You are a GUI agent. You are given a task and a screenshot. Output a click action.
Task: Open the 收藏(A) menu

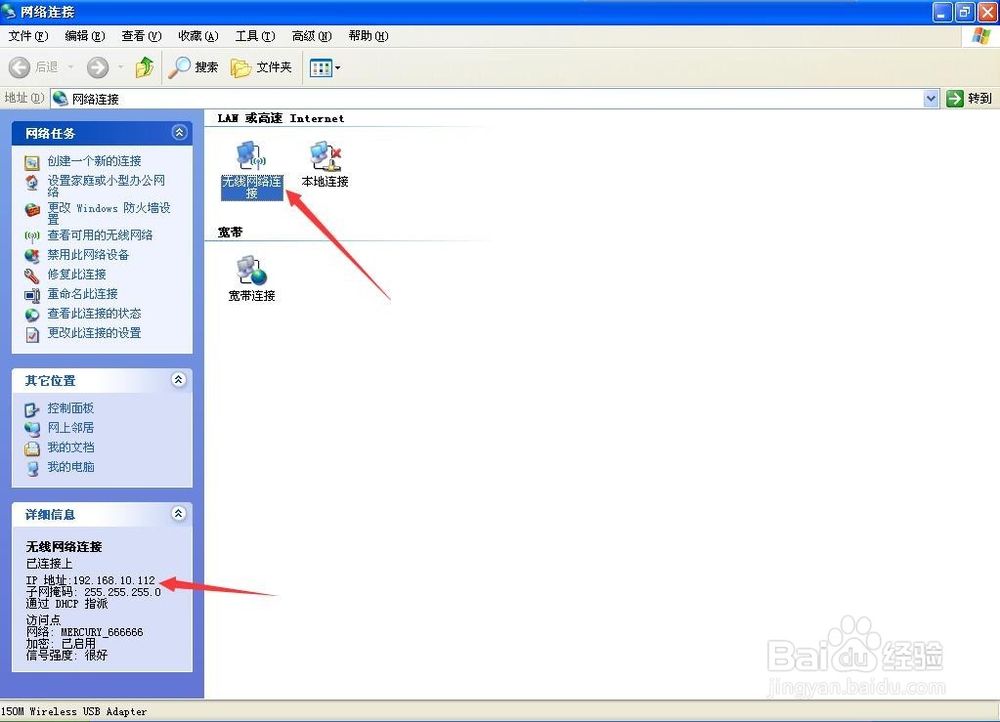click(198, 36)
